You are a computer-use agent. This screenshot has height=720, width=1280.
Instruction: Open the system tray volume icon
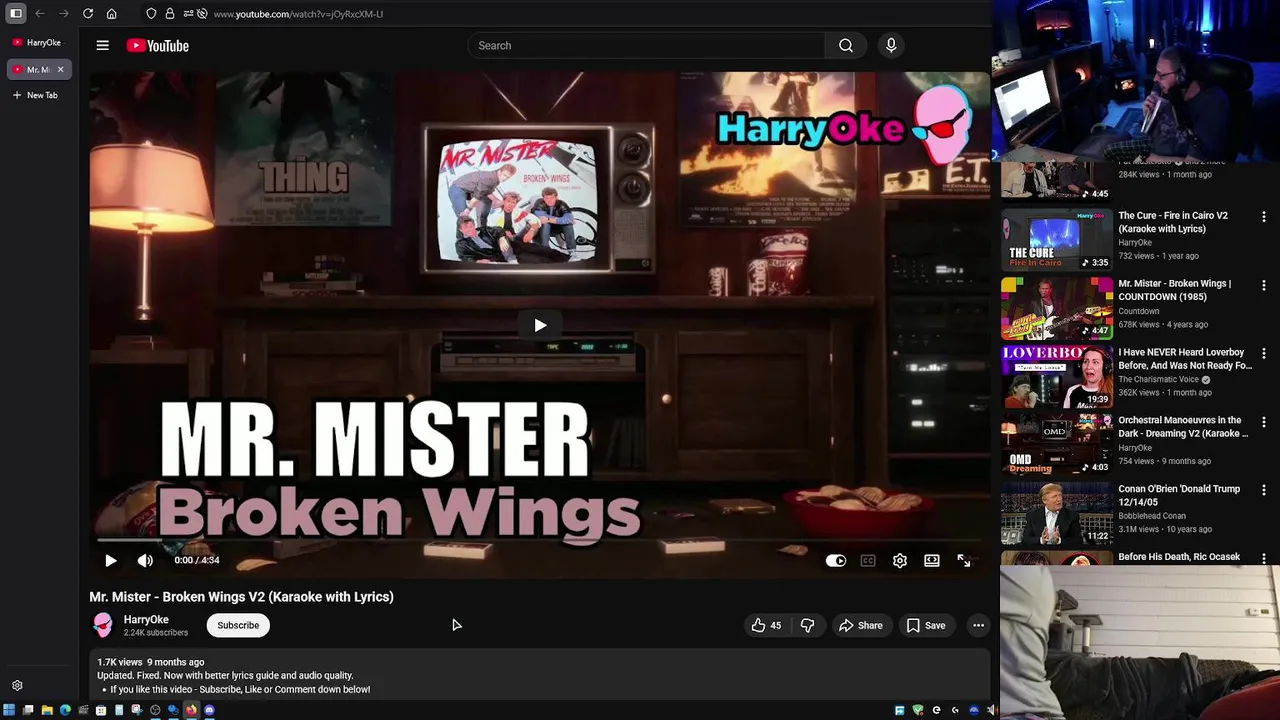(x=990, y=710)
